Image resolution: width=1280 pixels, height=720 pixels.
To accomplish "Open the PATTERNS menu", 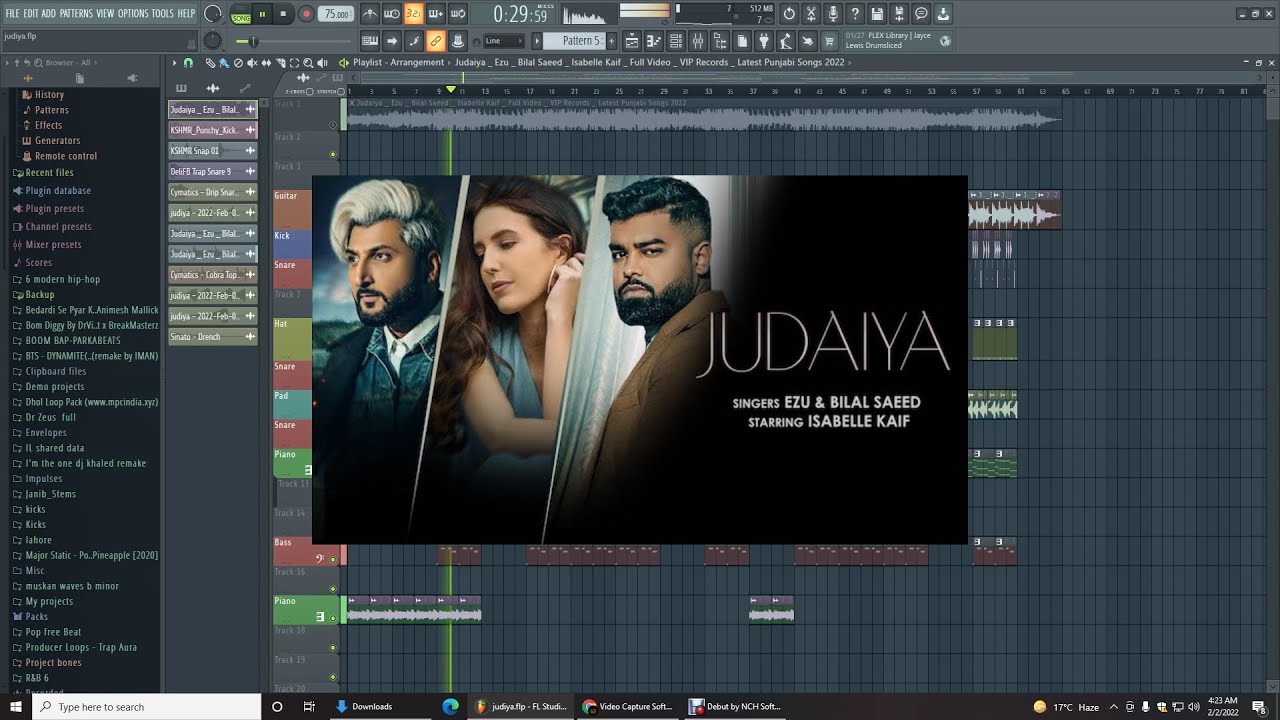I will (76, 13).
